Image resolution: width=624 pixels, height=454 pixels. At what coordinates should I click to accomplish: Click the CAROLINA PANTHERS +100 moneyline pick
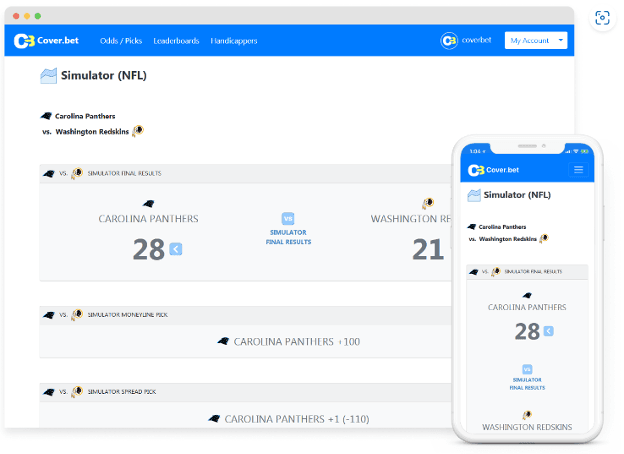coord(297,342)
